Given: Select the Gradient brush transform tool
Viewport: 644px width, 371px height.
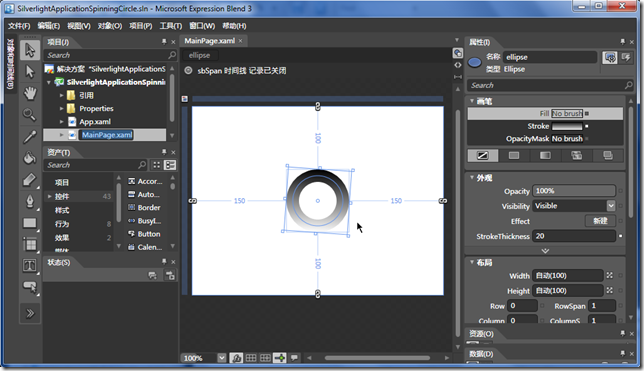Looking at the screenshot, I should point(30,180).
